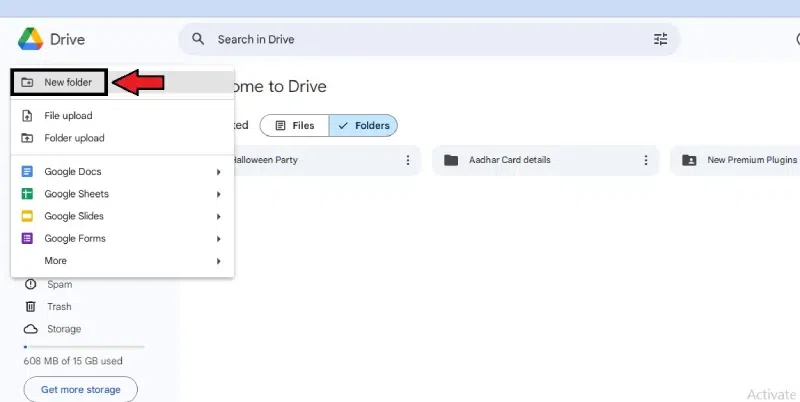This screenshot has width=800, height=402.
Task: Click the Aadhar Card details folder icon
Action: click(451, 160)
